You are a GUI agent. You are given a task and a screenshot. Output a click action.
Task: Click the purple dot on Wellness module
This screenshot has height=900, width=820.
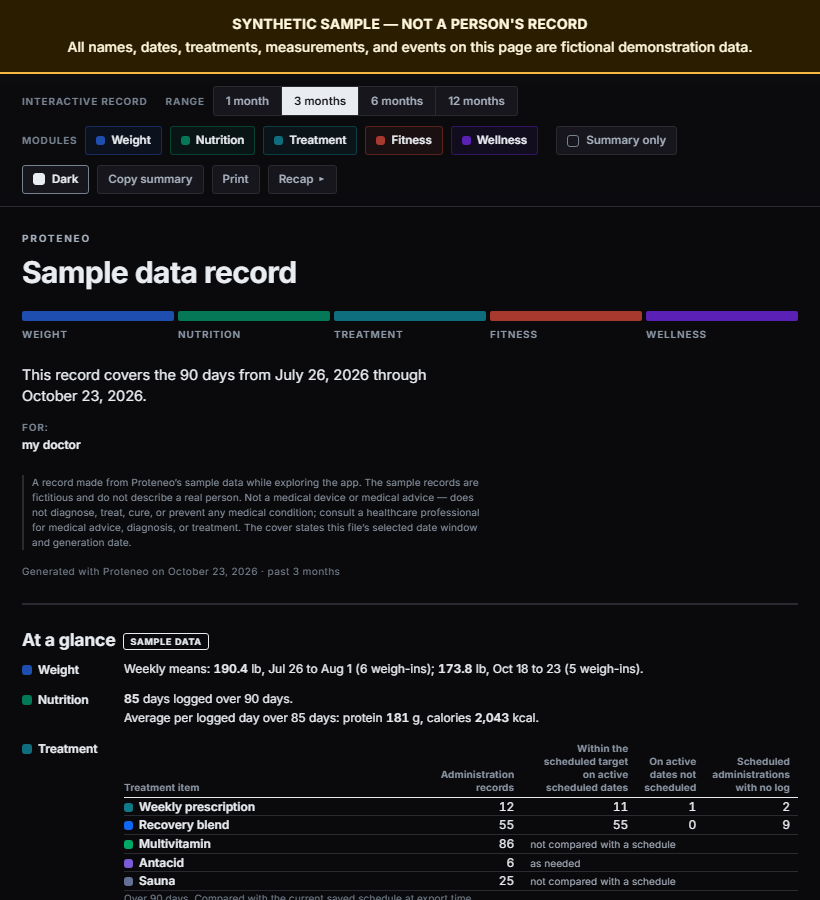click(467, 141)
